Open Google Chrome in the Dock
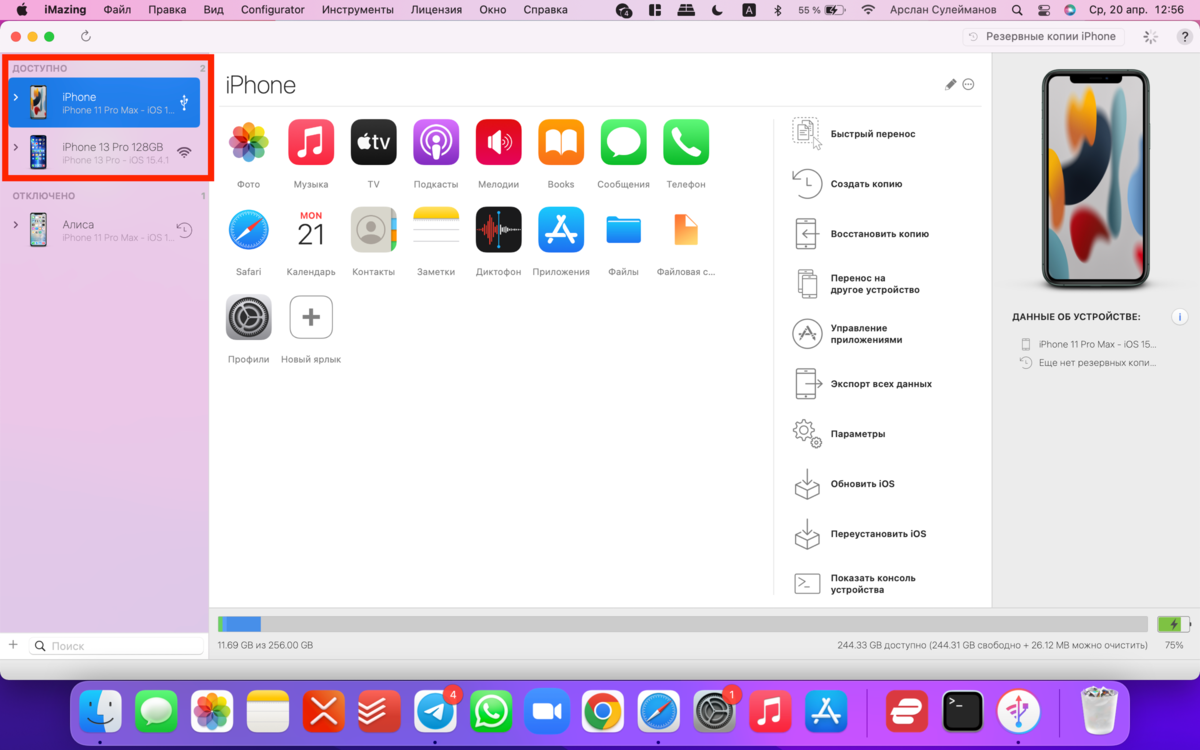This screenshot has height=750, width=1200. click(602, 712)
